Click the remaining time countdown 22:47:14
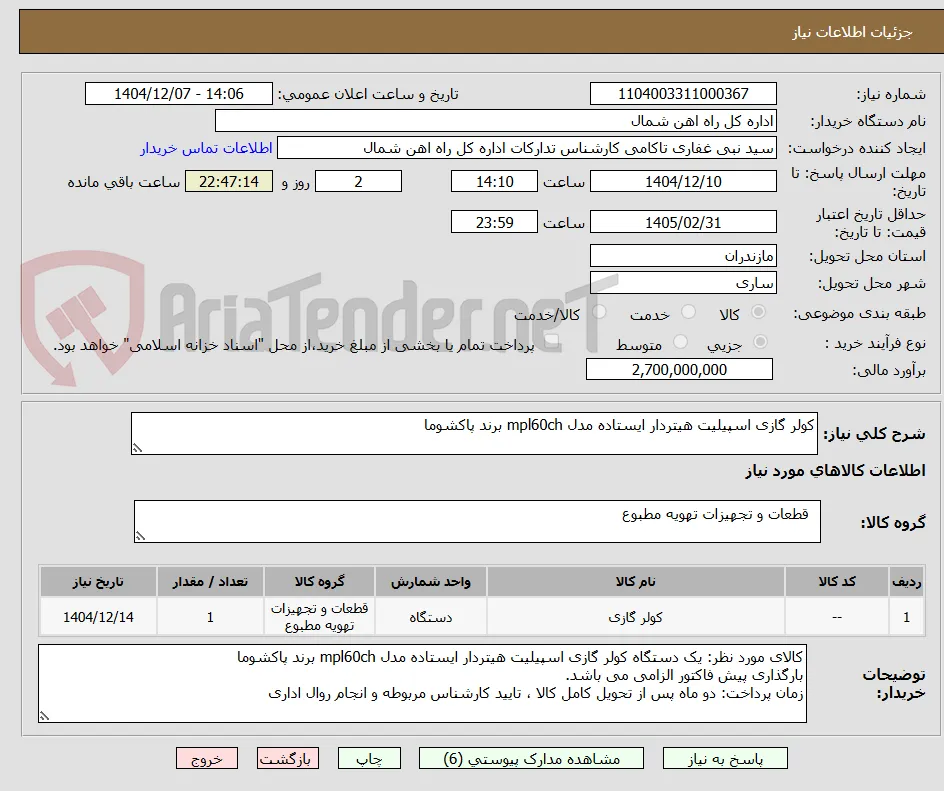This screenshot has height=791, width=944. (229, 181)
